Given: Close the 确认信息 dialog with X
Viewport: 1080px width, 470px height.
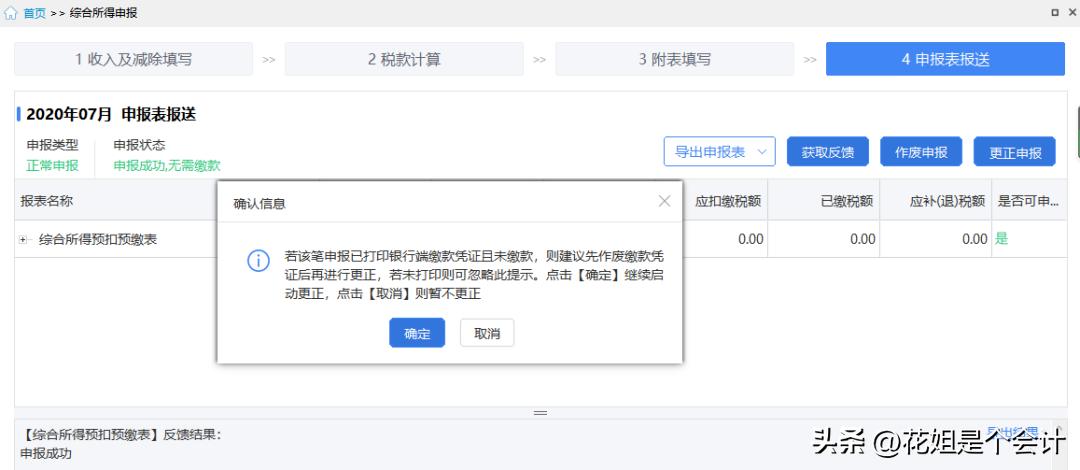Looking at the screenshot, I should pyautogui.click(x=664, y=201).
